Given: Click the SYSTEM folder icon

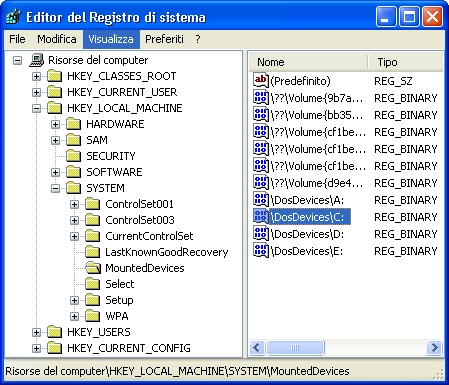Looking at the screenshot, I should (x=73, y=188).
